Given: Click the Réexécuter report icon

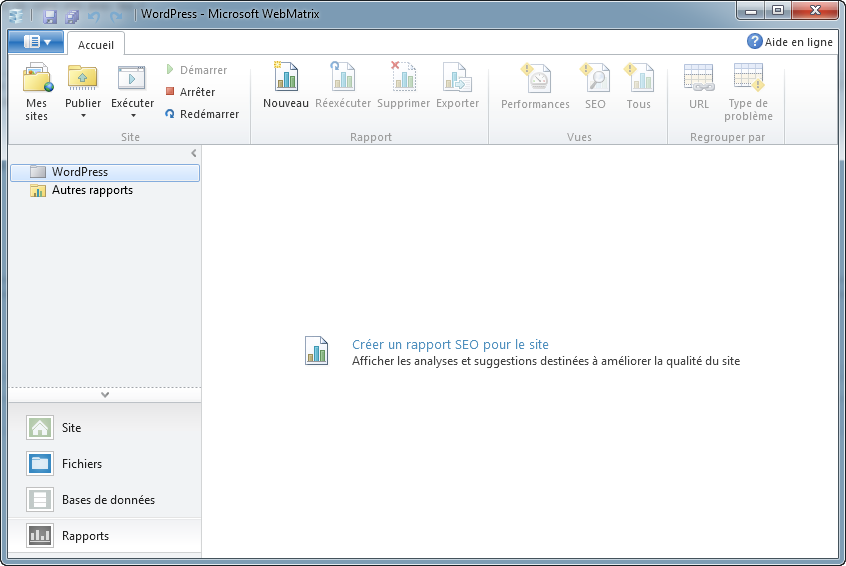Looking at the screenshot, I should coord(343,76).
